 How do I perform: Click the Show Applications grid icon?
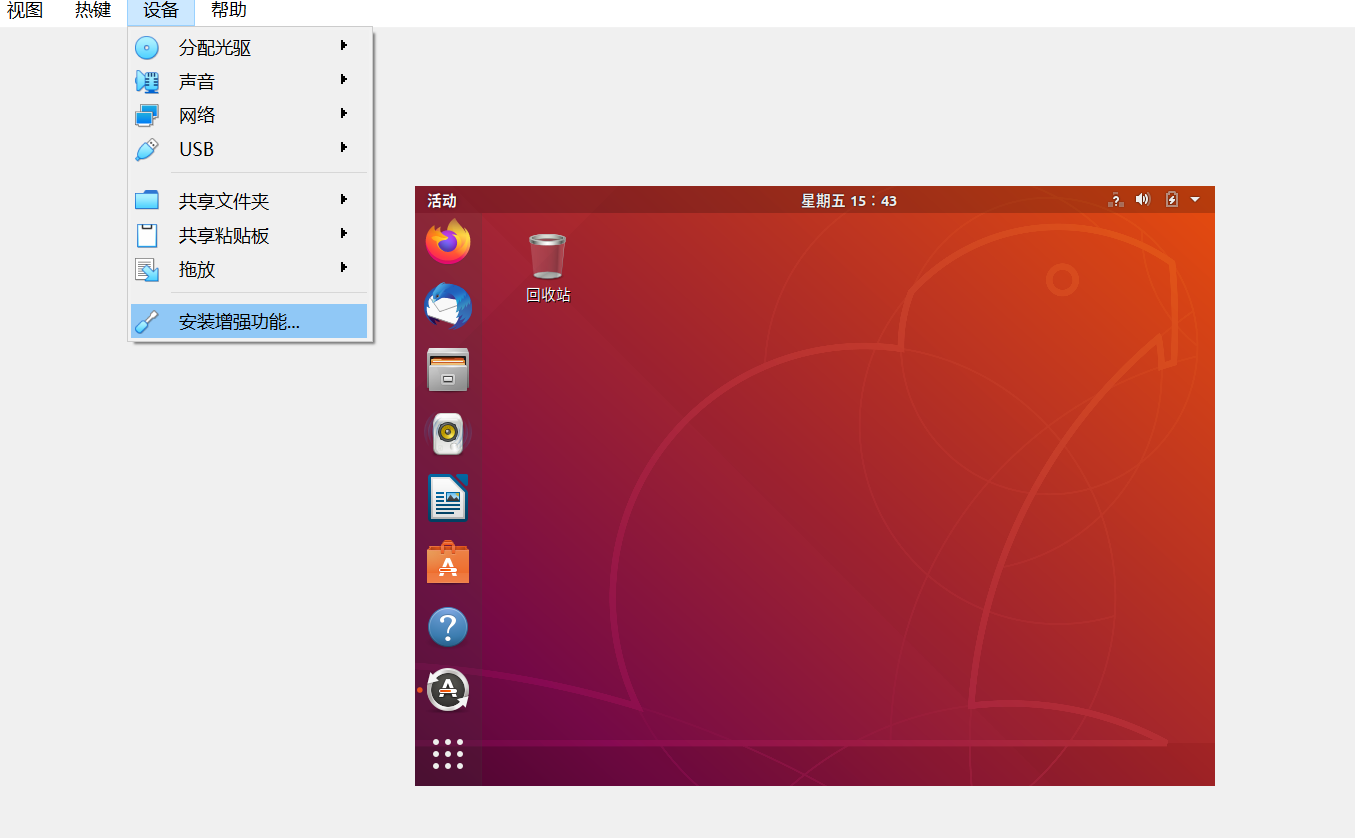click(x=447, y=755)
